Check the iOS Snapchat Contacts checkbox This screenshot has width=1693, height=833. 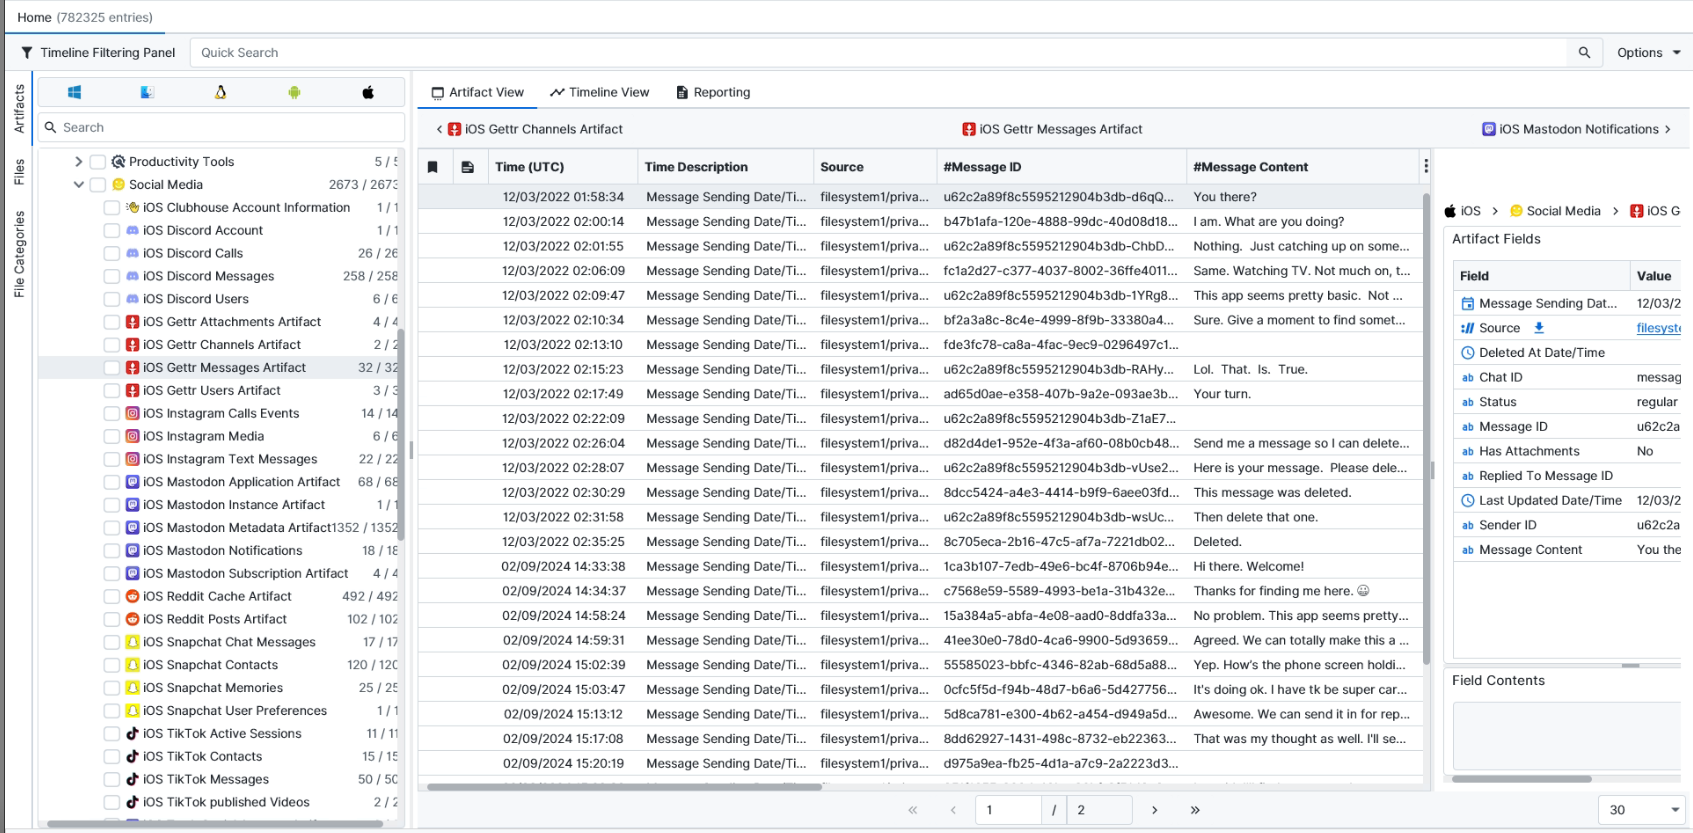tap(112, 665)
